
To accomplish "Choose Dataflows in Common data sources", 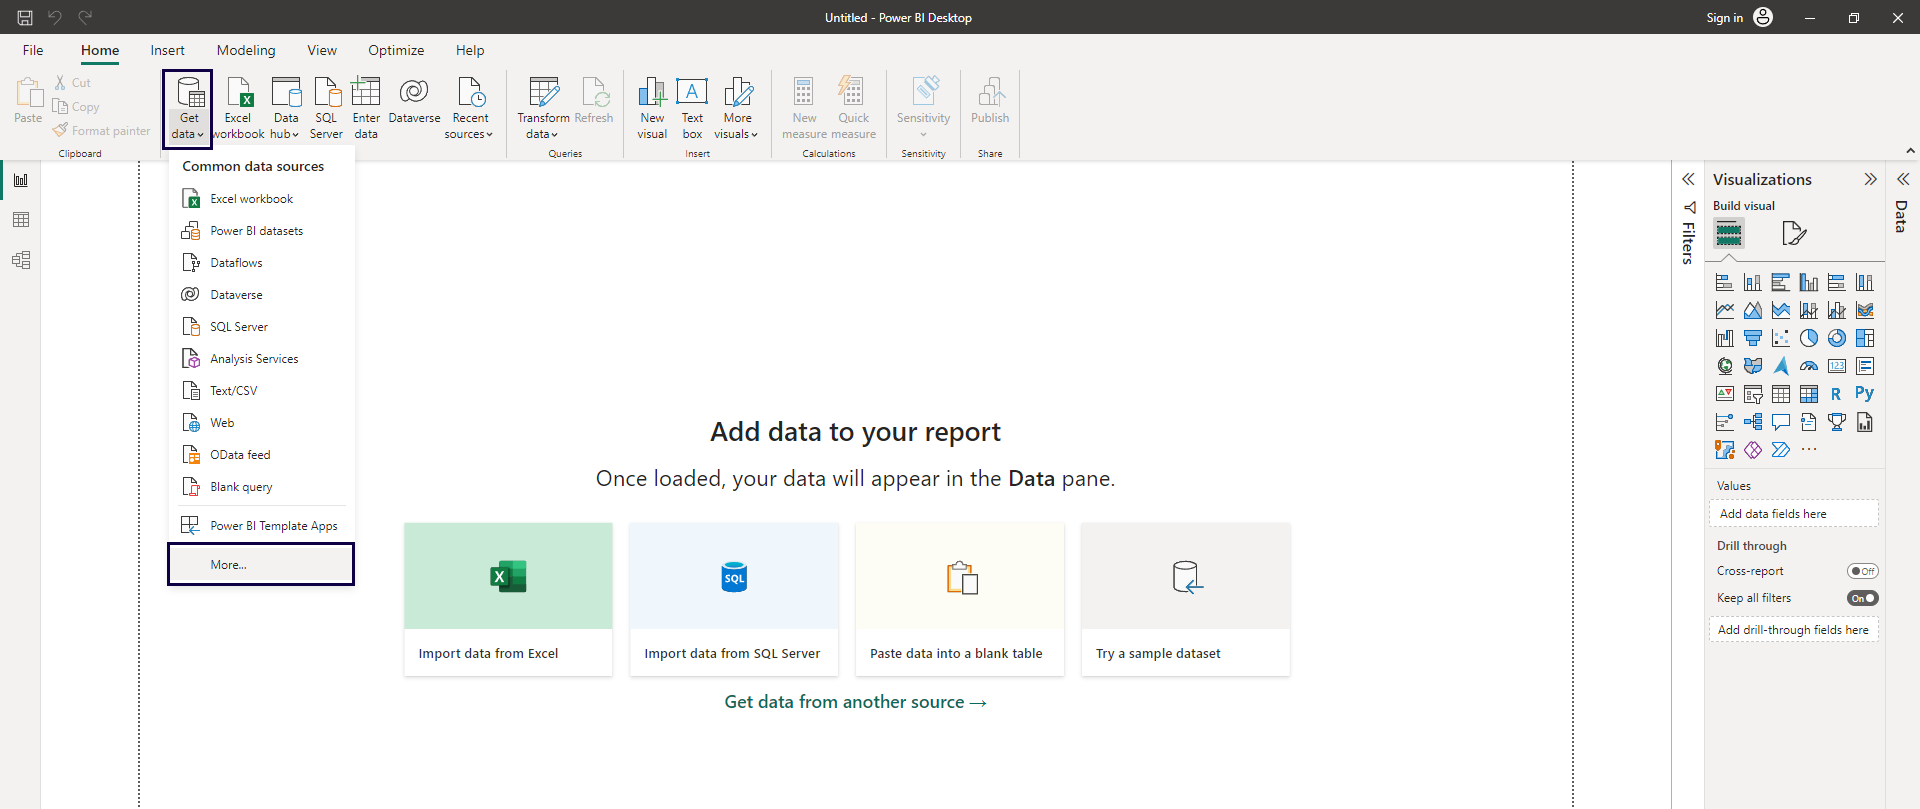I will [x=261, y=263].
